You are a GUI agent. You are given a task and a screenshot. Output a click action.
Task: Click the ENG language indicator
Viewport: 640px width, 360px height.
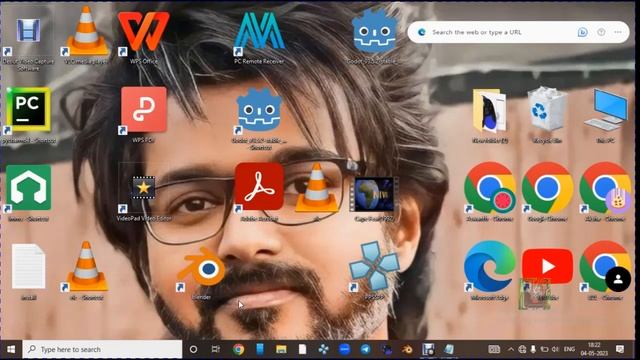569,349
